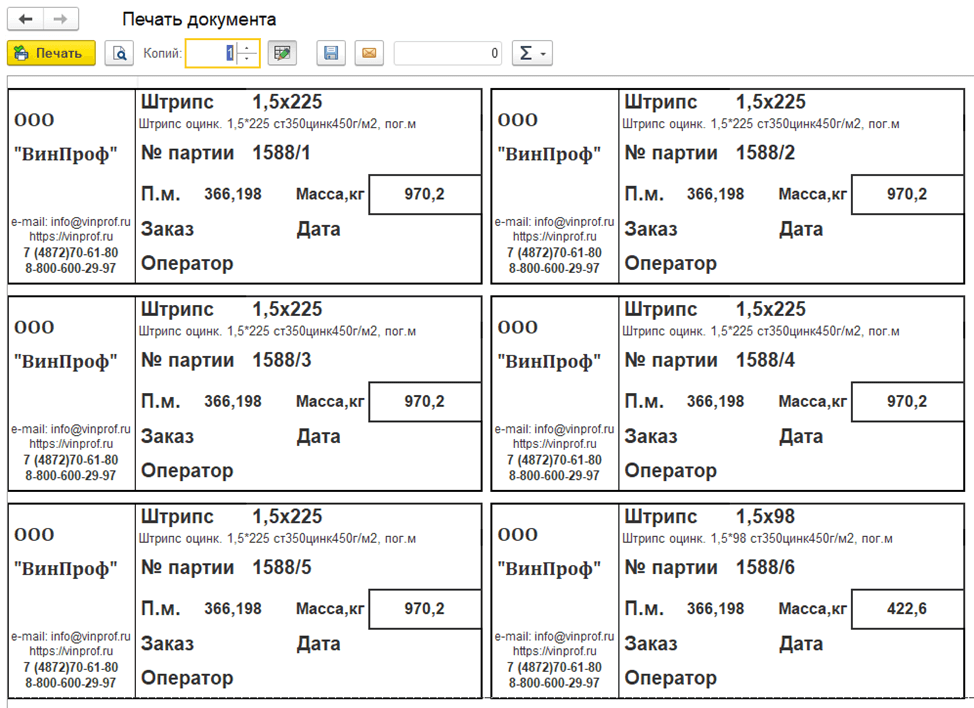Click the back navigation arrow
This screenshot has height=708, width=974.
[26, 20]
